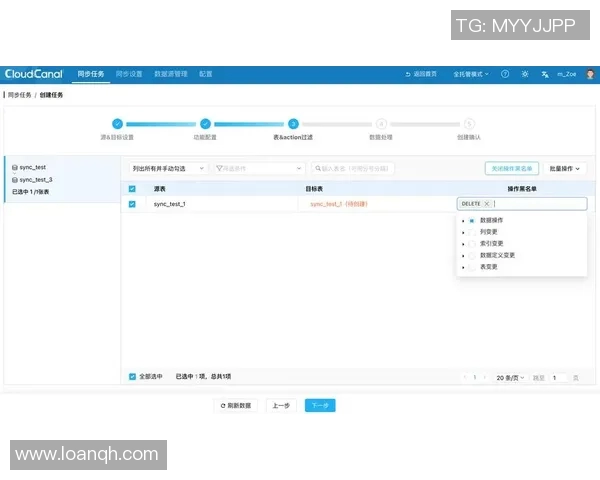Image resolution: width=600 pixels, height=480 pixels.
Task: Click the sync_test_1 (待创建) target table cell
Action: pyautogui.click(x=339, y=204)
